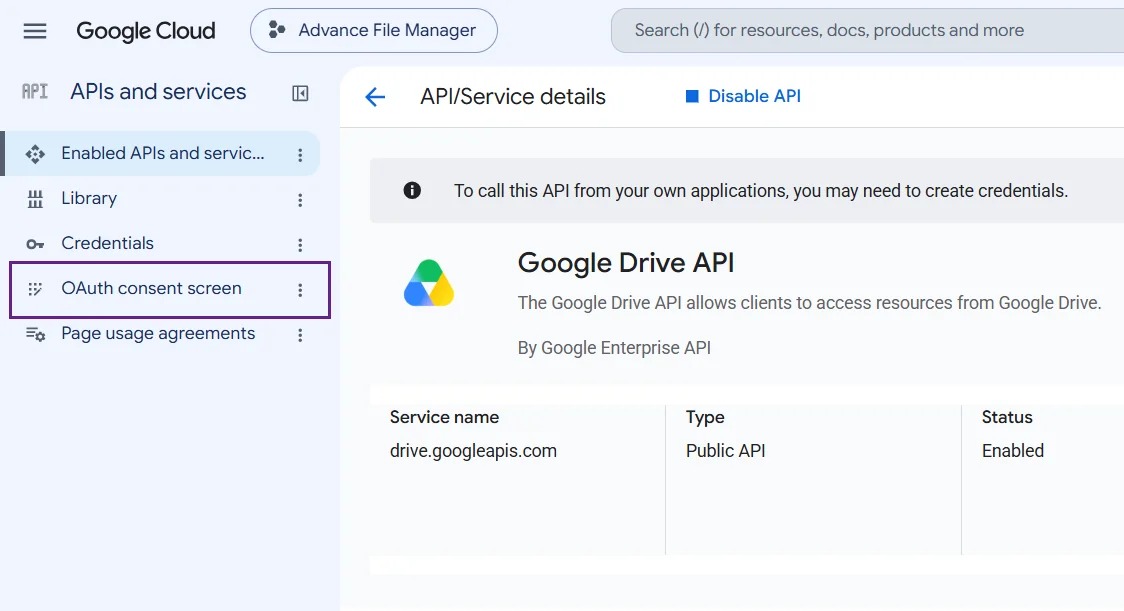Click the By Google Enterprise API text
Screen dimensions: 1124x611
click(x=614, y=348)
